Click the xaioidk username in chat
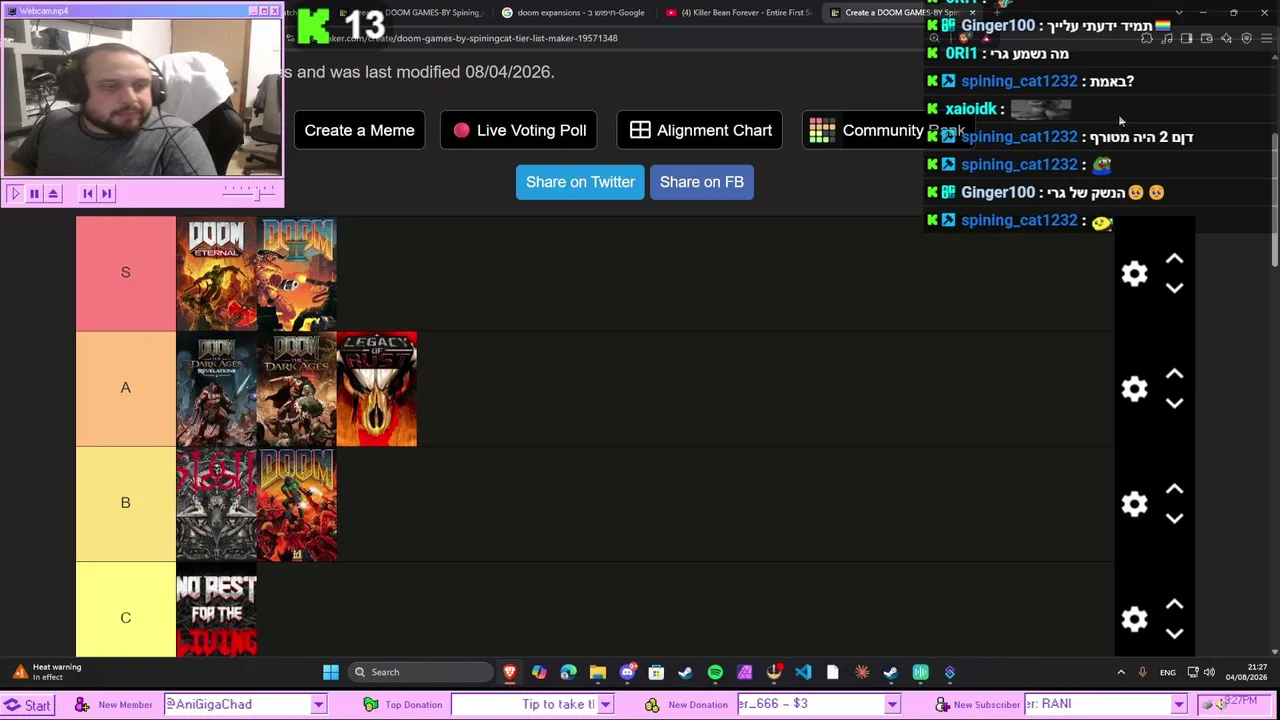This screenshot has width=1280, height=720. pyautogui.click(x=971, y=109)
